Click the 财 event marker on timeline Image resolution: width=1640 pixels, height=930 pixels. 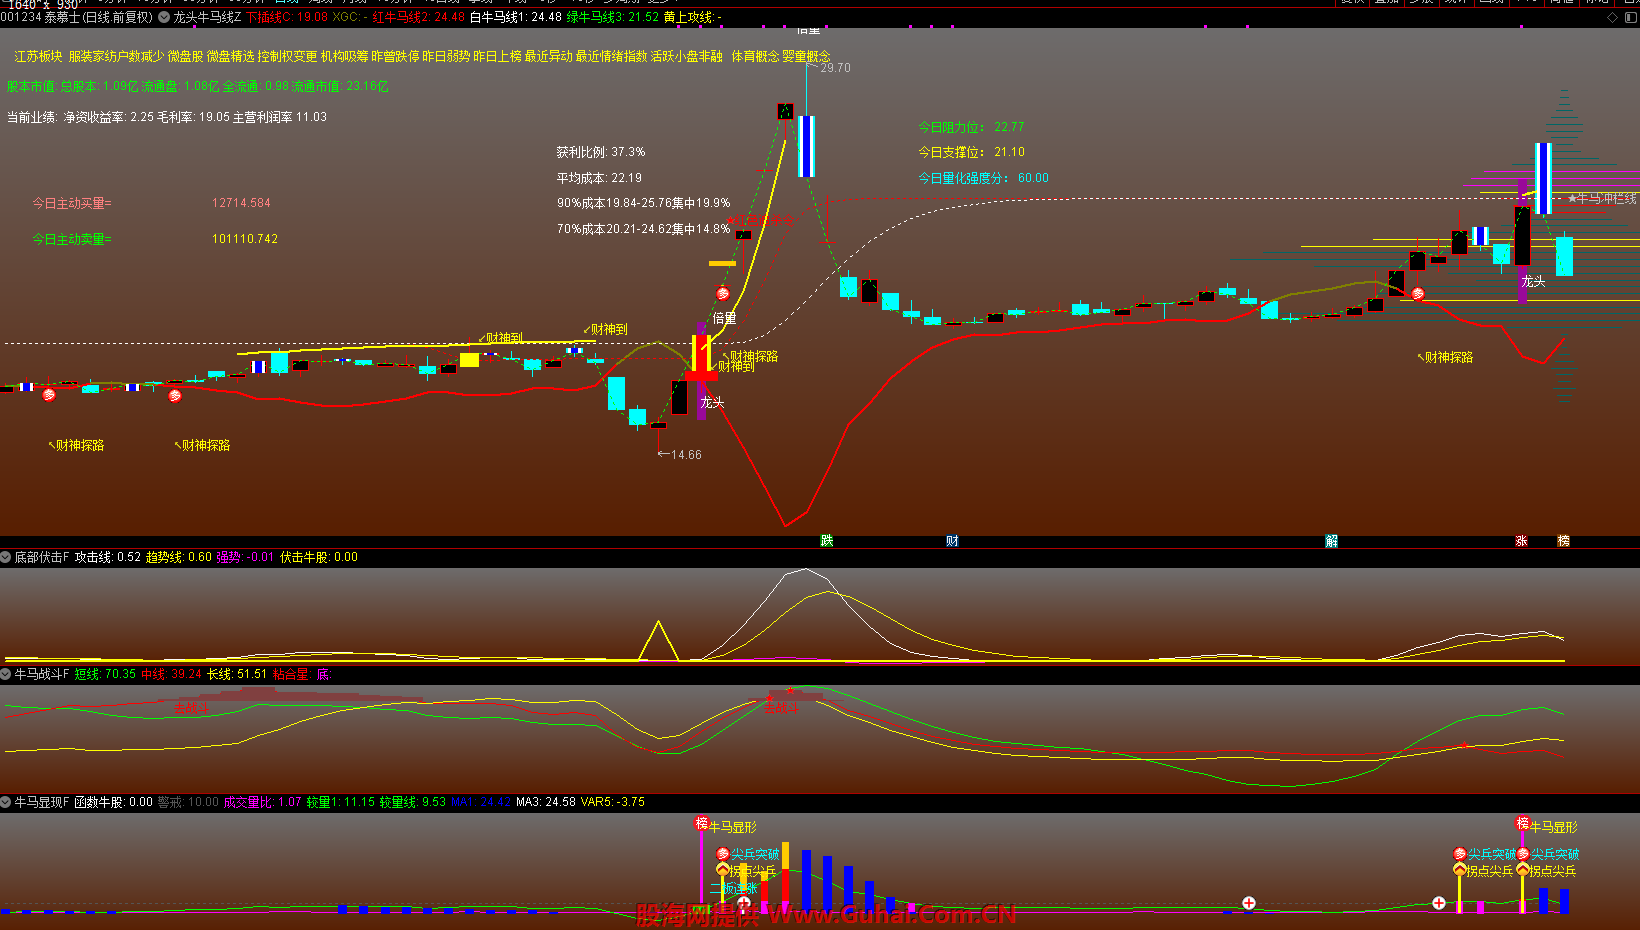952,541
